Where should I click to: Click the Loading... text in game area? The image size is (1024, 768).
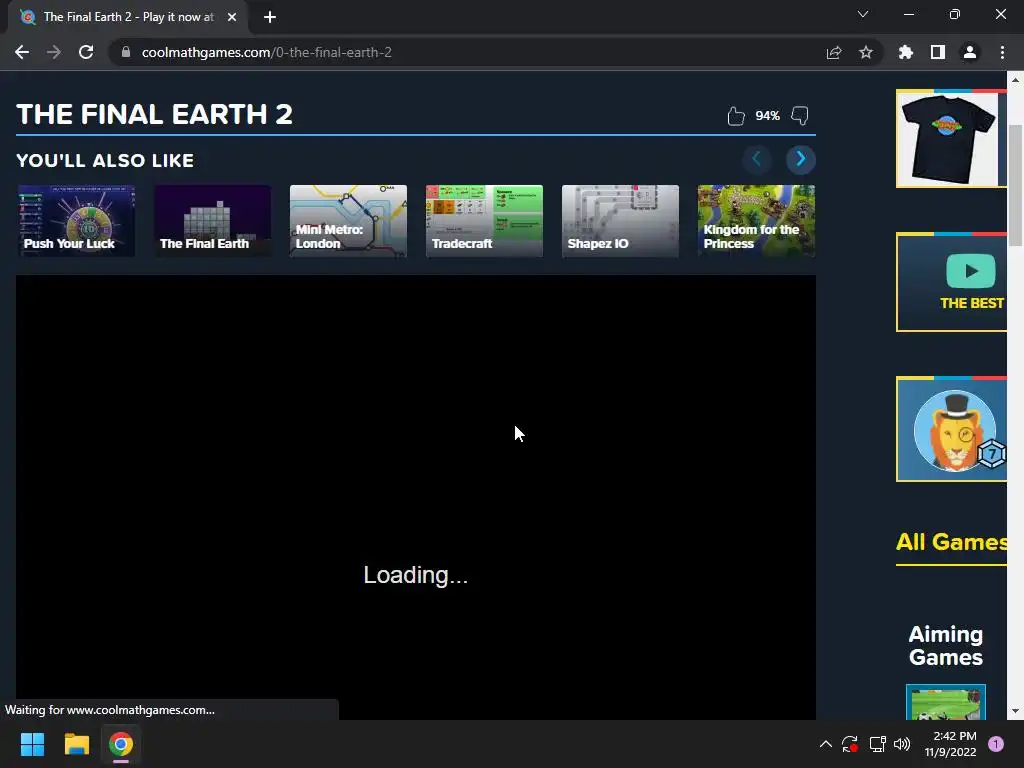click(415, 575)
